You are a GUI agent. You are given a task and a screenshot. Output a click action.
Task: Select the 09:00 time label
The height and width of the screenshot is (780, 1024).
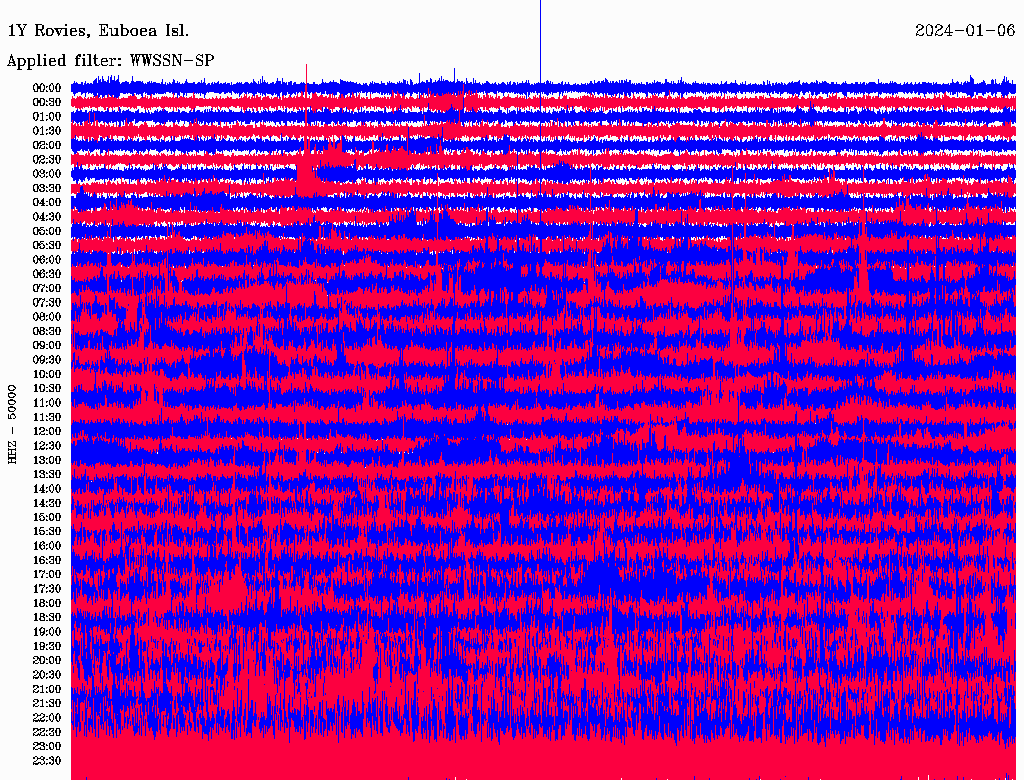point(47,346)
